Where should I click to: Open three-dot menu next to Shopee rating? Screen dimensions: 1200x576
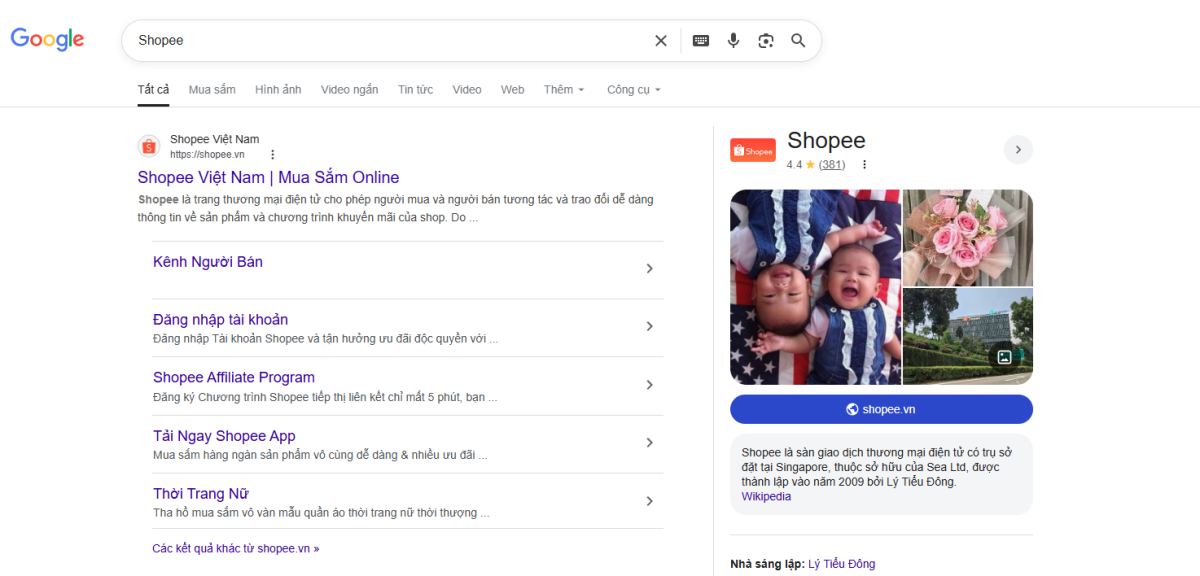point(864,165)
